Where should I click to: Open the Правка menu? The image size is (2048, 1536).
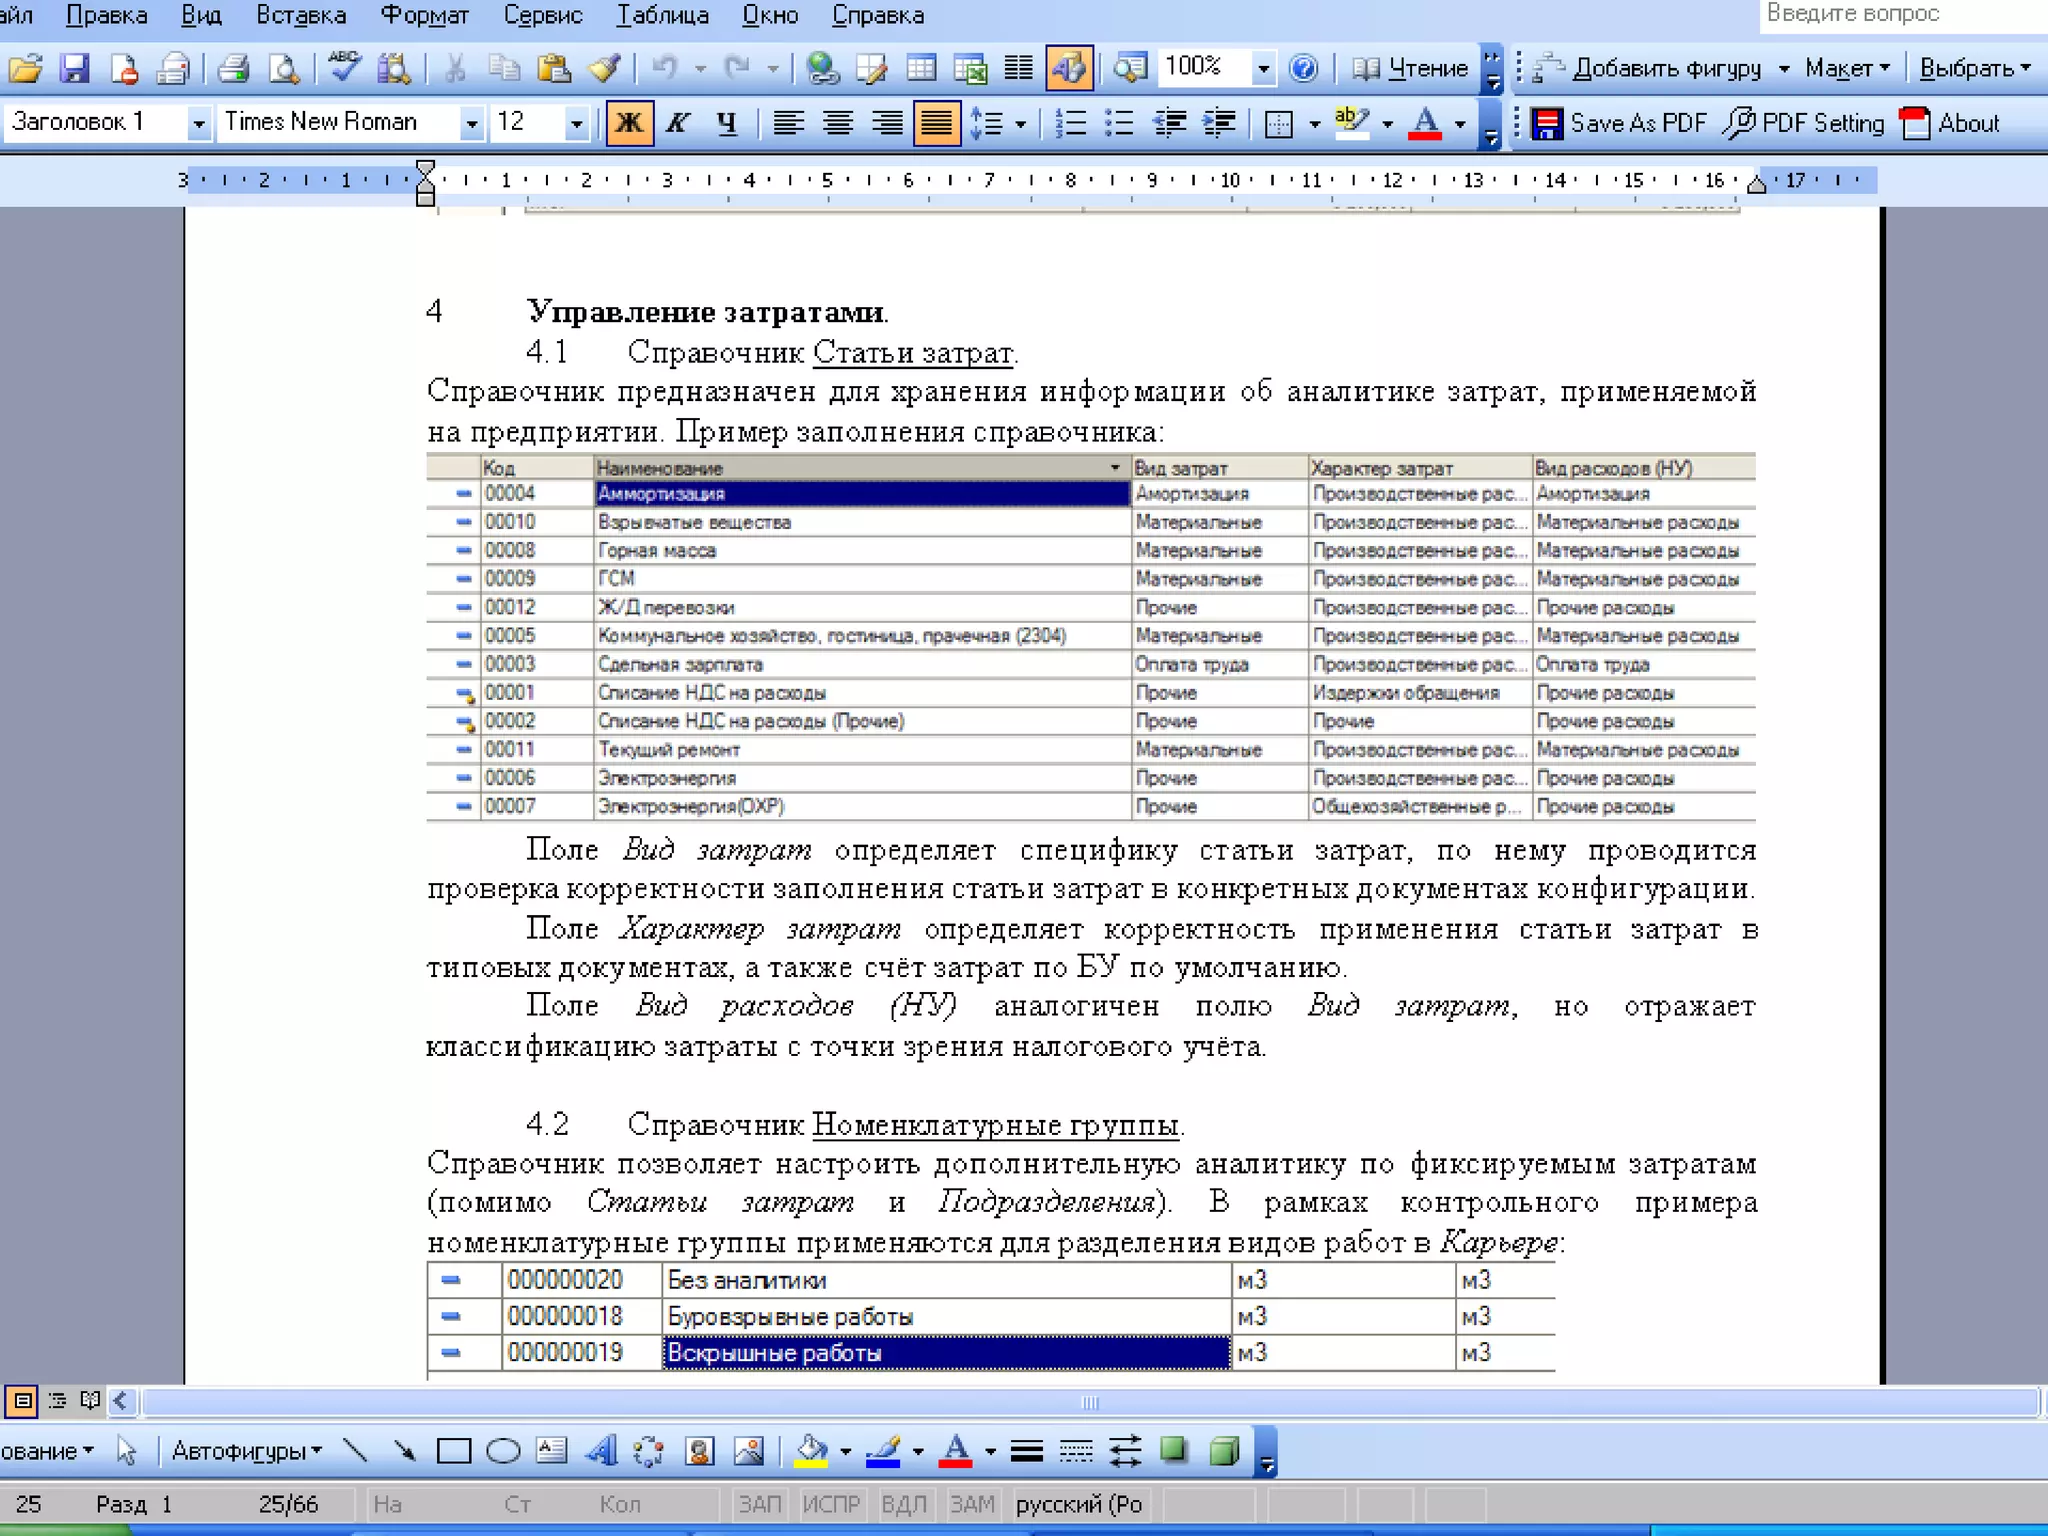106,16
